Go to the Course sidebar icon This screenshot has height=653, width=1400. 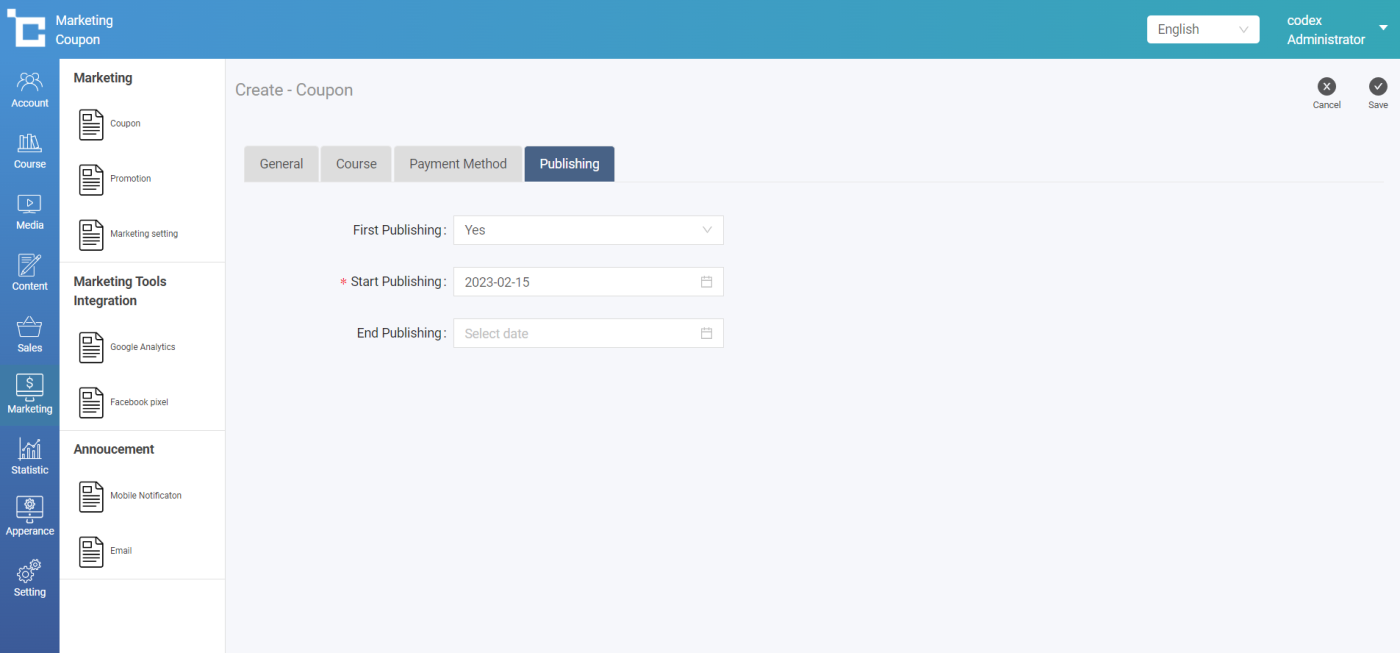click(x=30, y=144)
